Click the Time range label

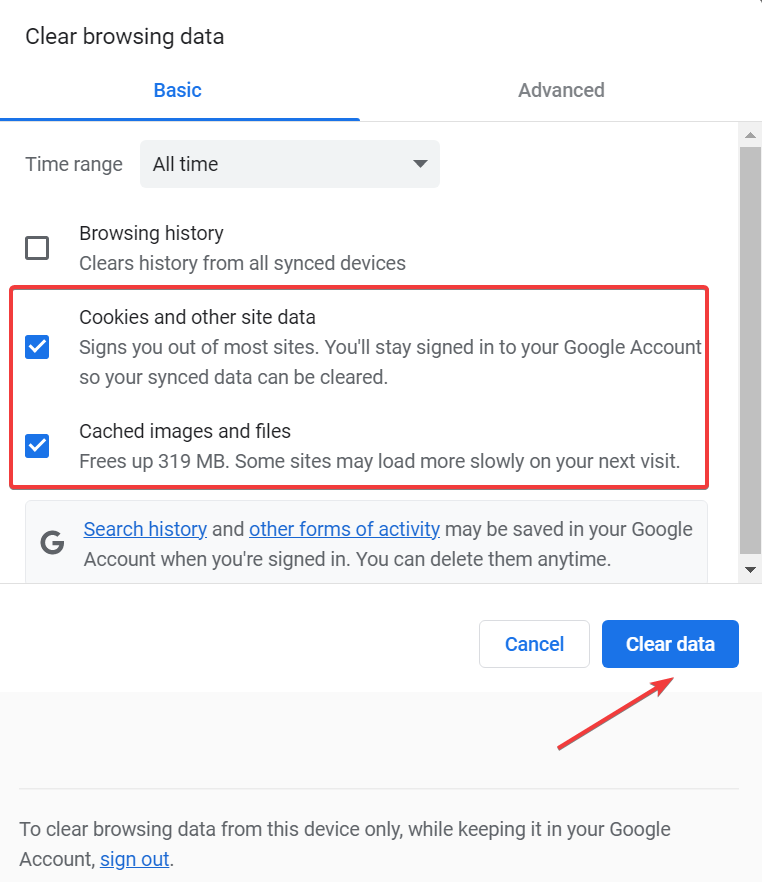[x=74, y=164]
